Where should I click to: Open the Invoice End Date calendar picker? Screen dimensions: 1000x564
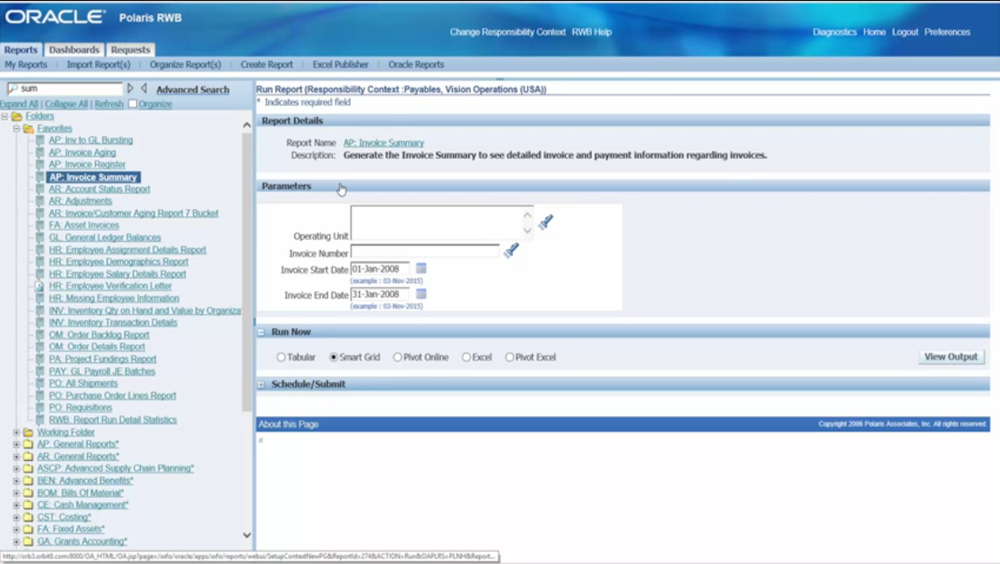coord(421,294)
